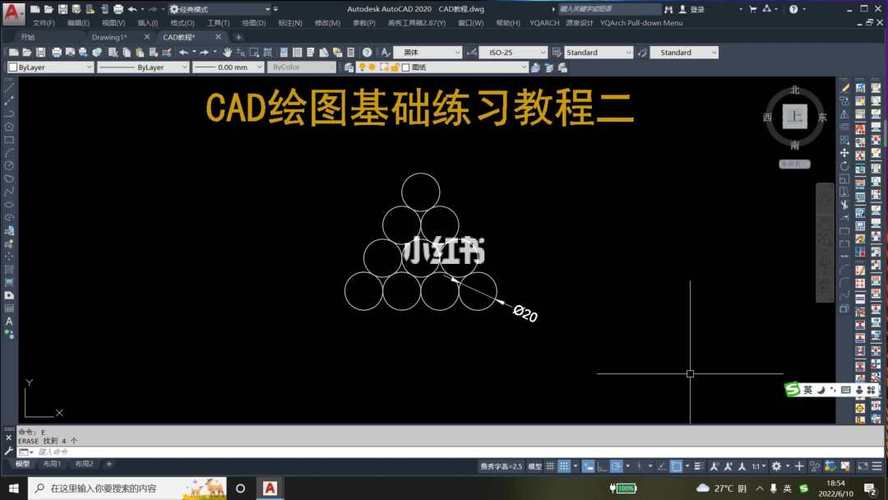Click the Help question mark icon

[793, 9]
